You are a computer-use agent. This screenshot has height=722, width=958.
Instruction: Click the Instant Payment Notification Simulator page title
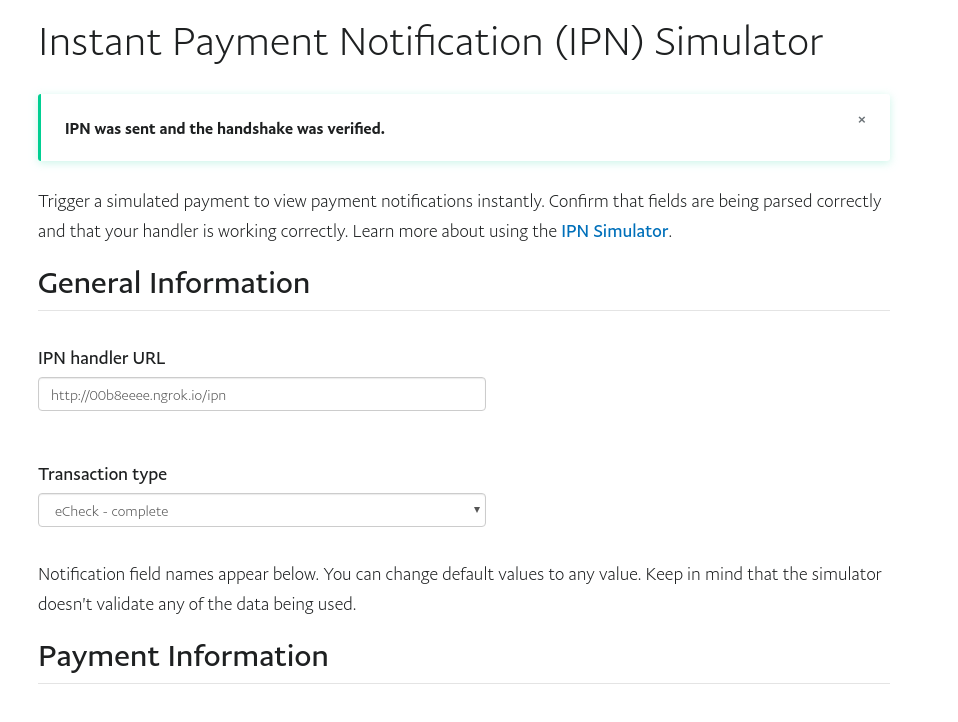[x=430, y=42]
